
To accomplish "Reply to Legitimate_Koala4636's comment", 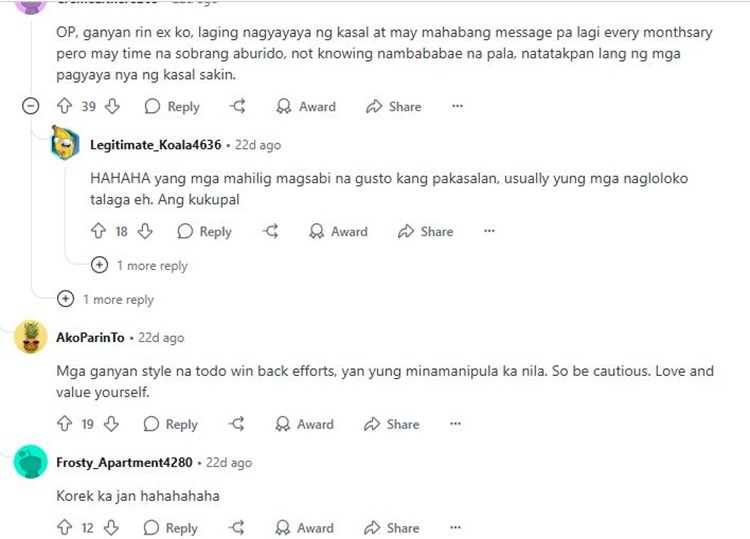I will 204,231.
